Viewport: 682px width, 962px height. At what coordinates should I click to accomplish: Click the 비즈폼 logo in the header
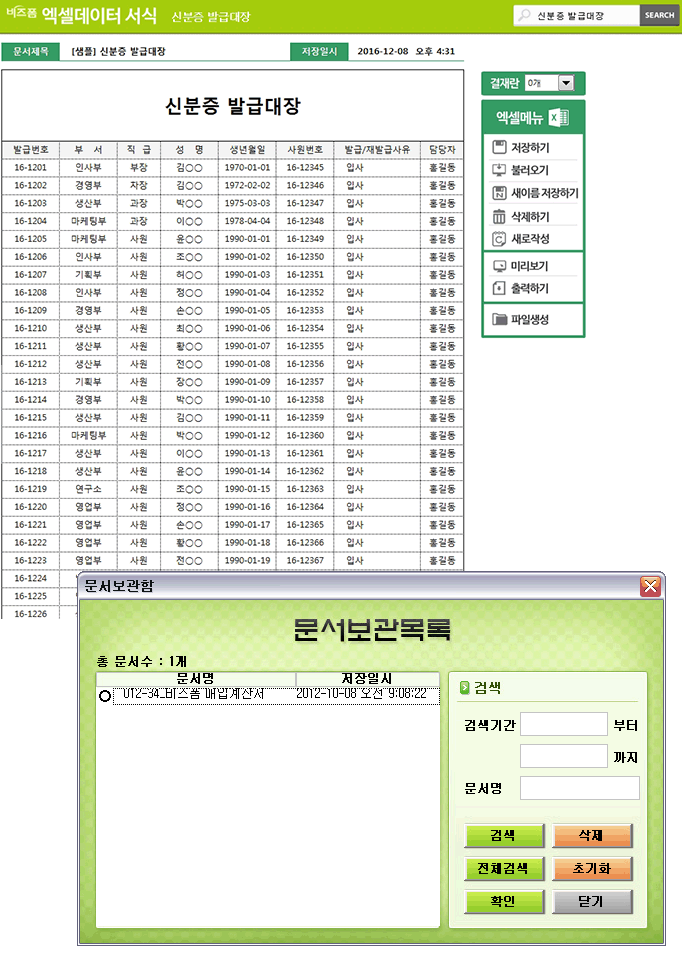pyautogui.click(x=21, y=12)
